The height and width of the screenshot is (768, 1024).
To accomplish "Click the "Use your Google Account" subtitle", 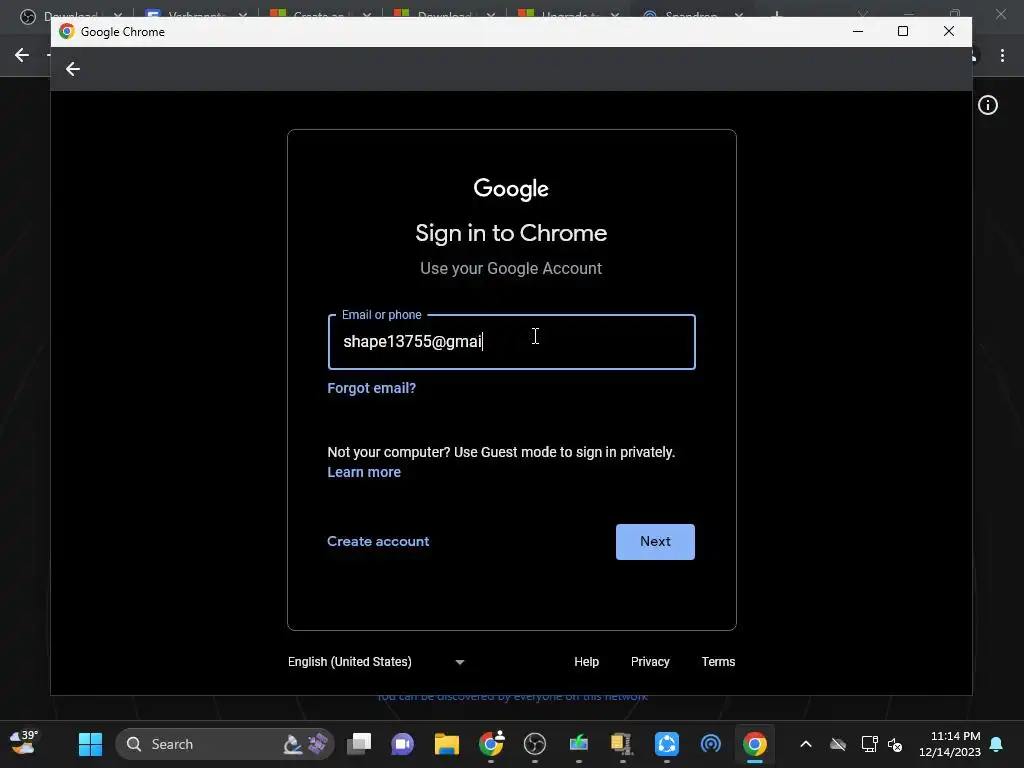I will click(511, 268).
